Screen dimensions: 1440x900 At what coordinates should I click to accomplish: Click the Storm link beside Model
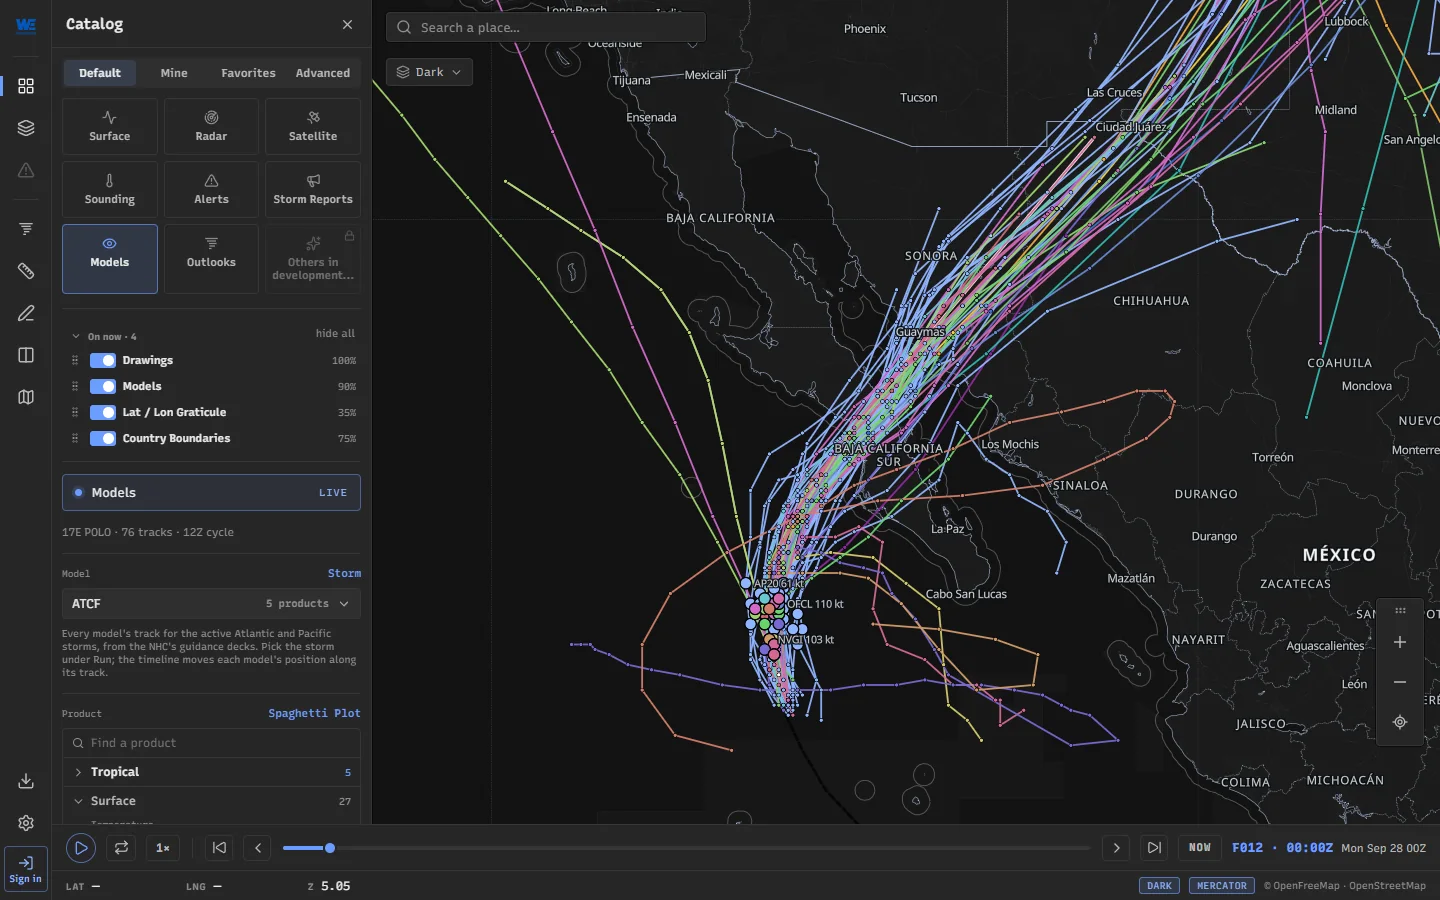coord(344,573)
